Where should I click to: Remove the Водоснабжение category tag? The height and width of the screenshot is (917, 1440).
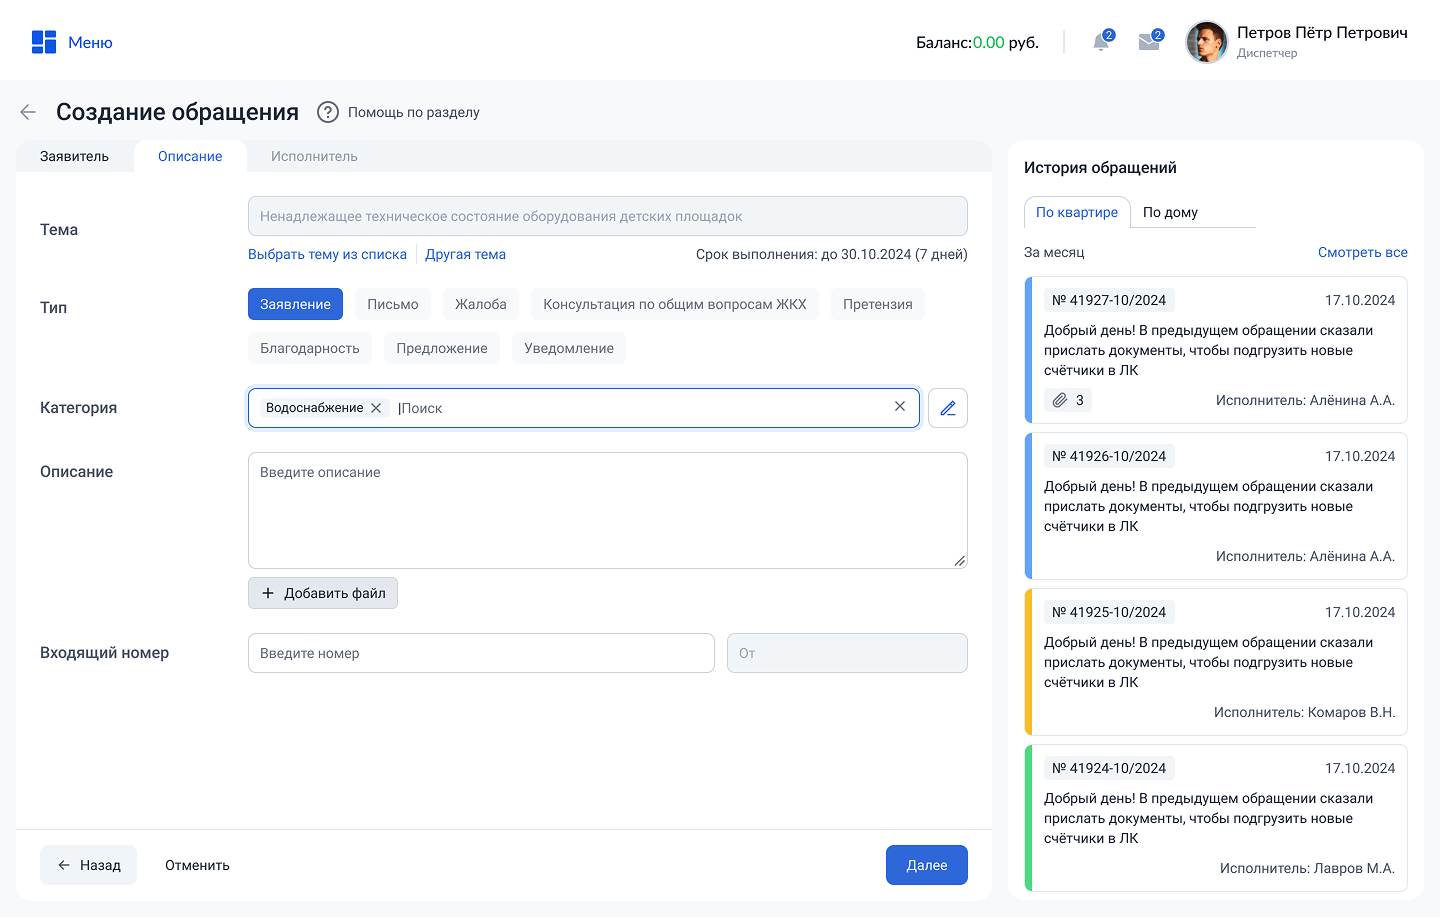[376, 408]
